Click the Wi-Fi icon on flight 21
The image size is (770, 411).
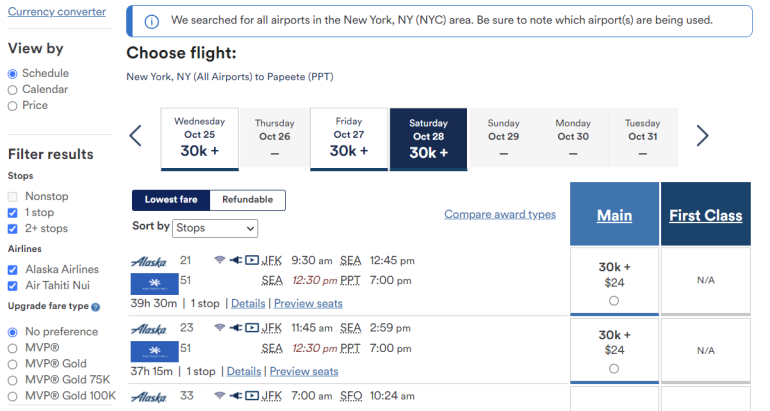220,260
